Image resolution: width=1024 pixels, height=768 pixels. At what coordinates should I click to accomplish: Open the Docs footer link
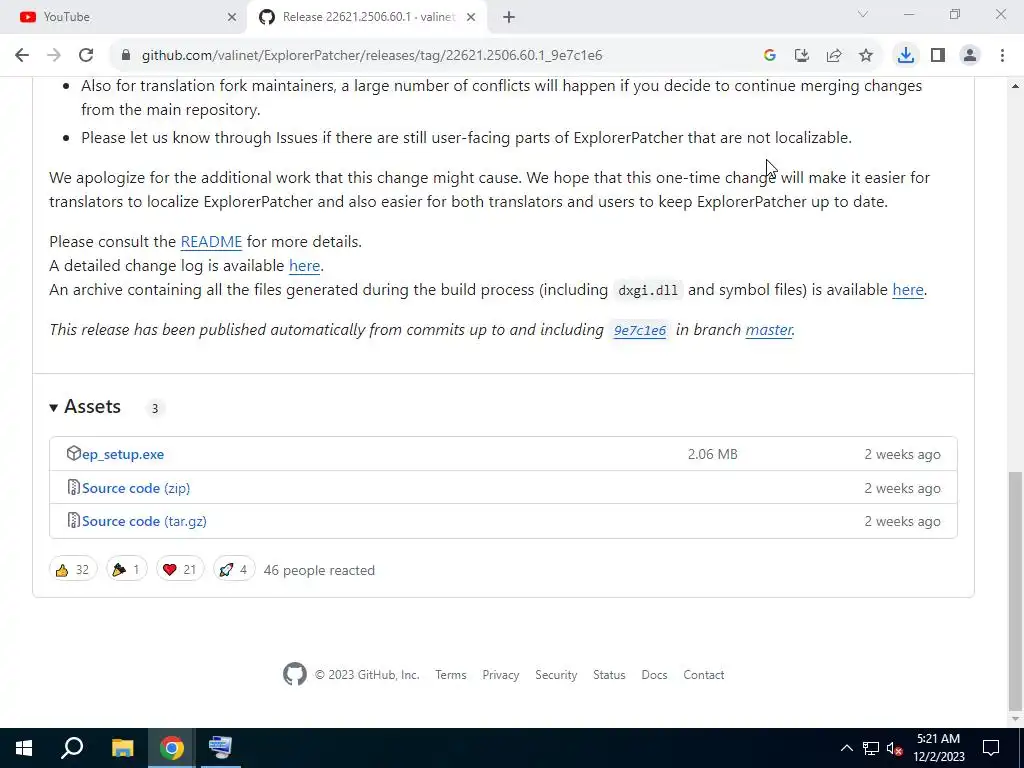pyautogui.click(x=654, y=675)
